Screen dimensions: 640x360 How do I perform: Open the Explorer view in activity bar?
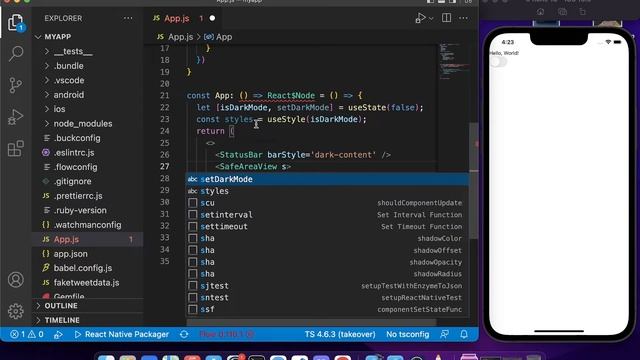tap(16, 22)
